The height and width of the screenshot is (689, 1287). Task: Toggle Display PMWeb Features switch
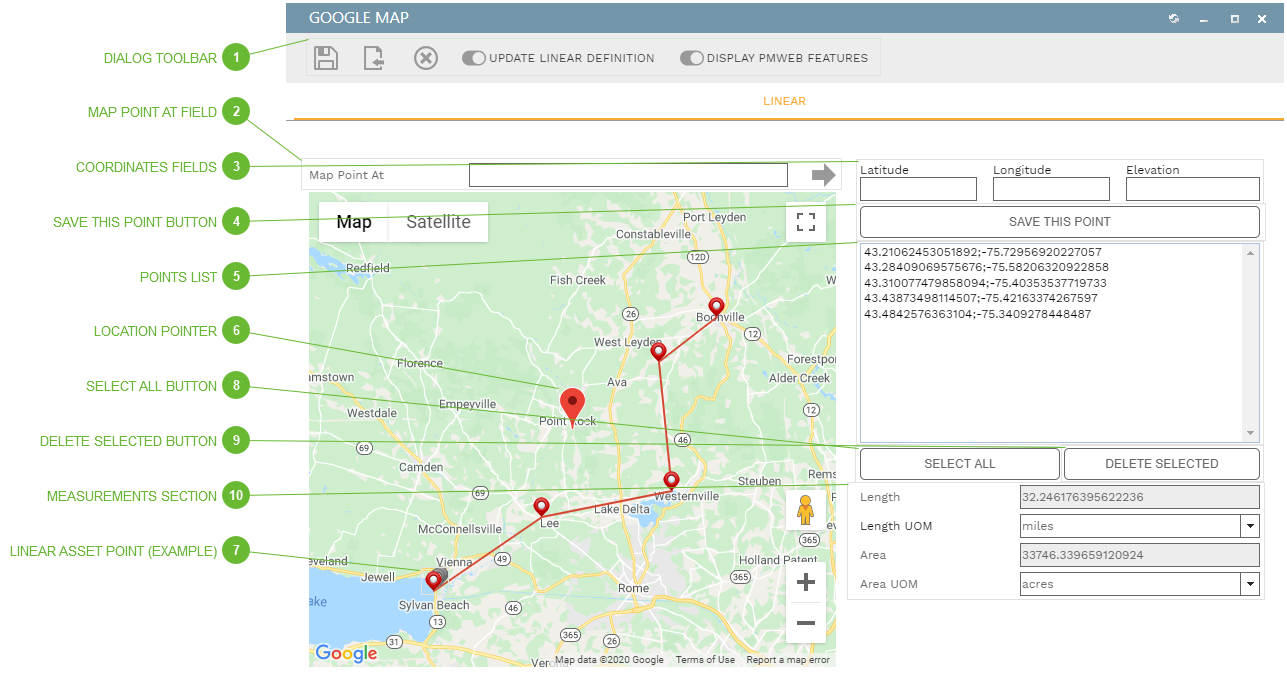point(691,58)
